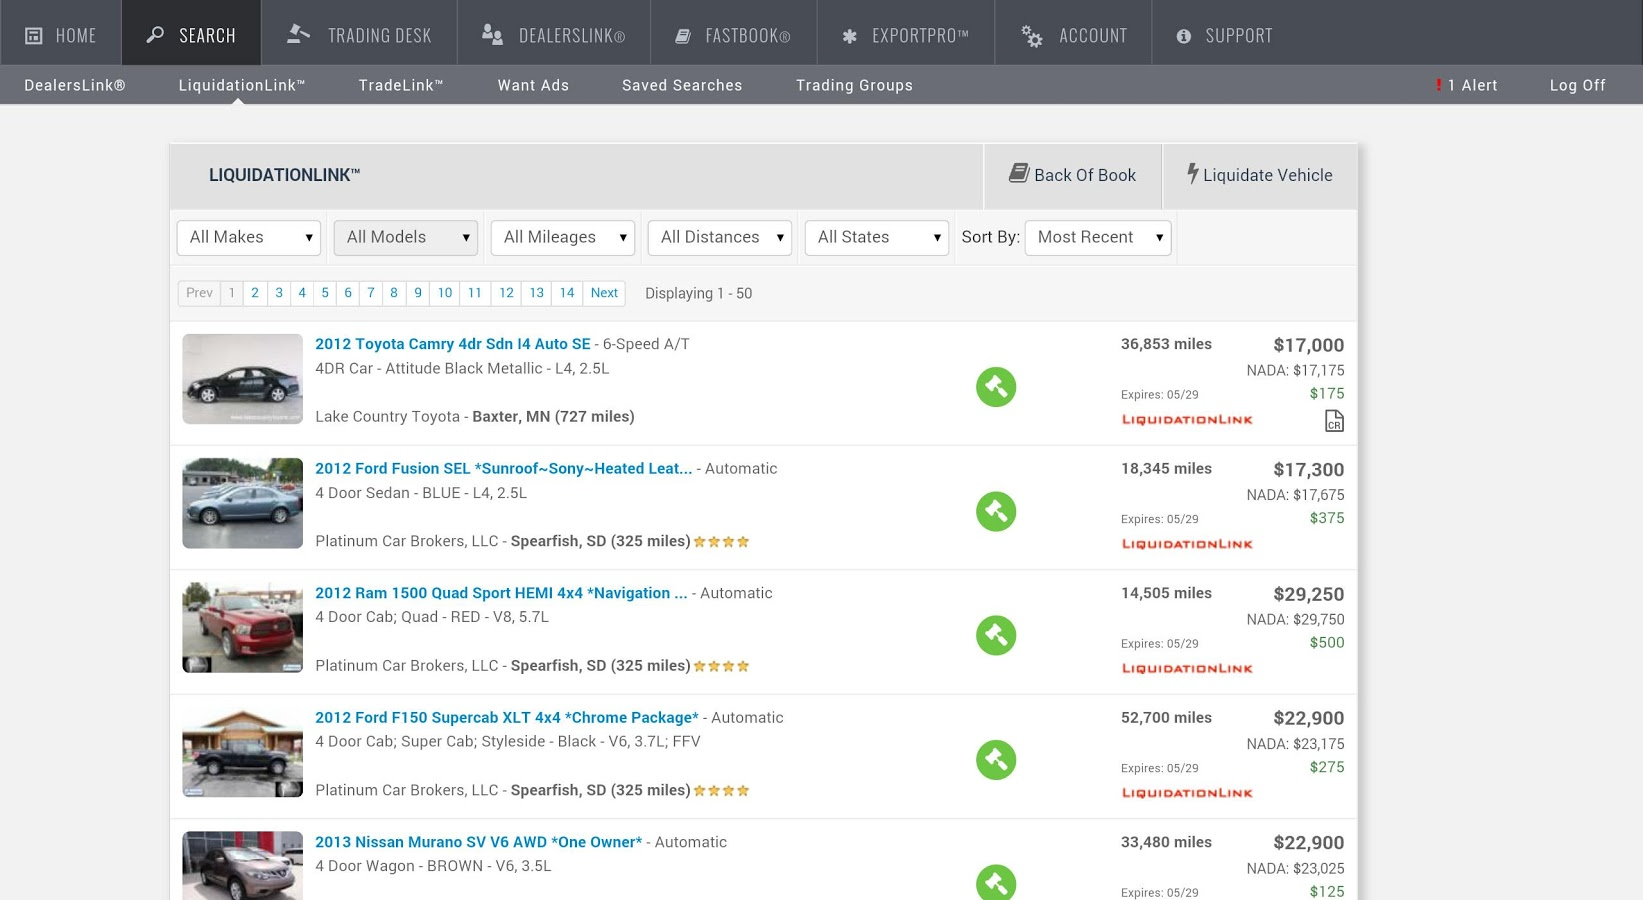Click the Toyota Camry photo thumbnail
This screenshot has width=1643, height=900.
(242, 379)
